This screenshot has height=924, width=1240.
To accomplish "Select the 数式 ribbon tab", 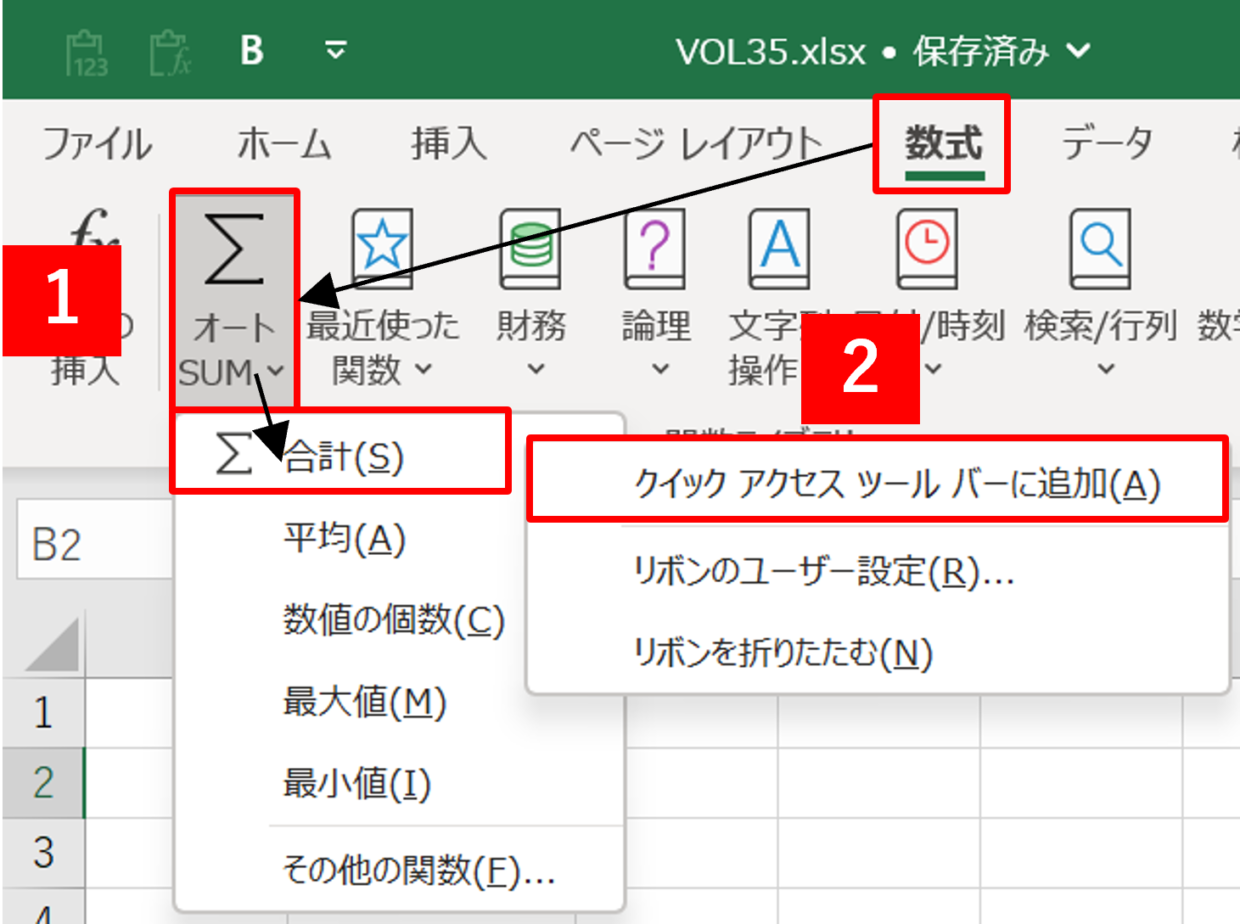I will (x=943, y=146).
